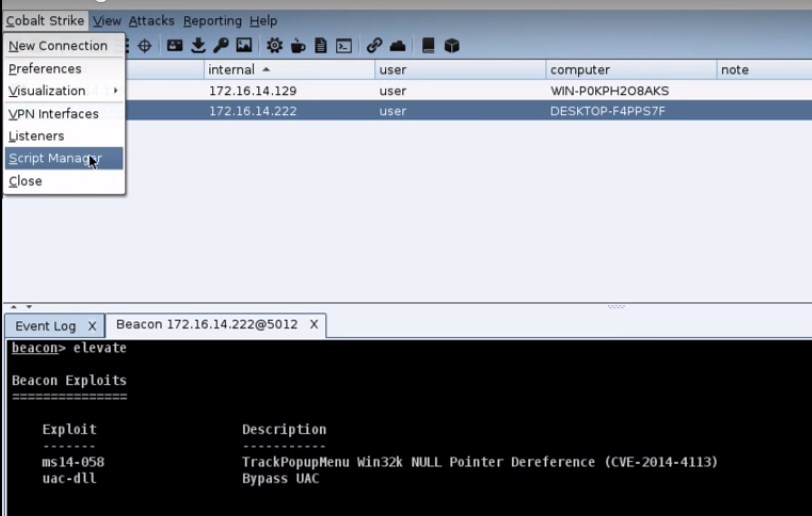
Task: Close the Event Log tab
Action: (92, 326)
